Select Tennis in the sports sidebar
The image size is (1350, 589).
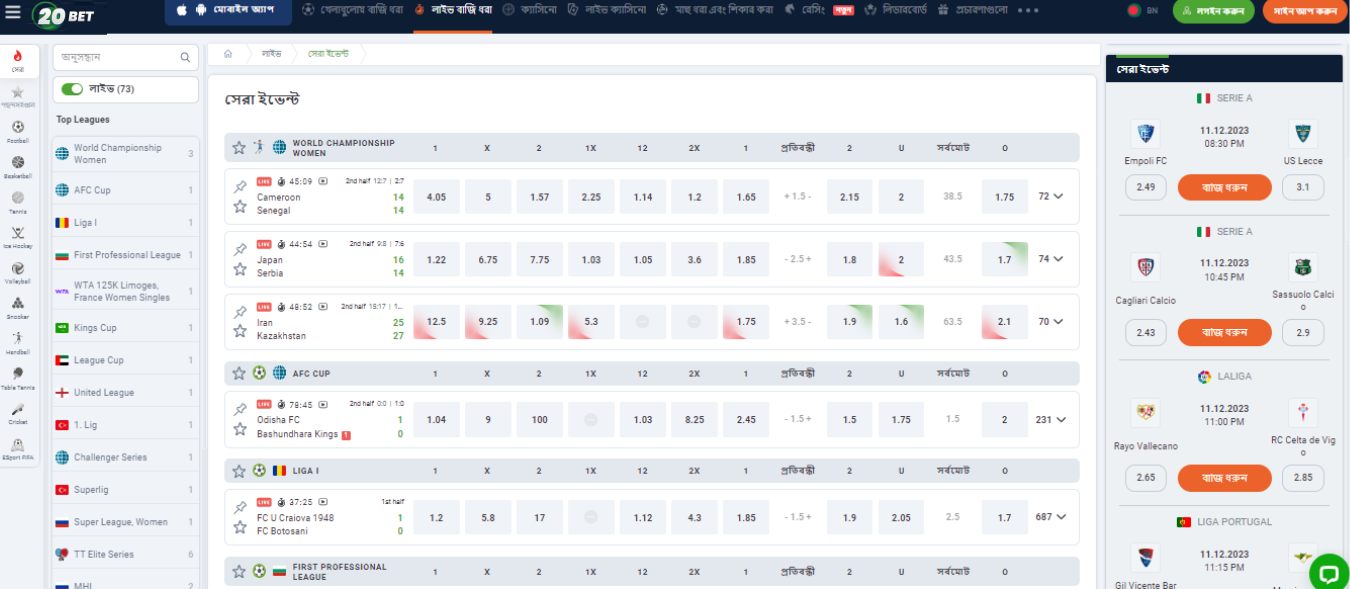(x=18, y=202)
